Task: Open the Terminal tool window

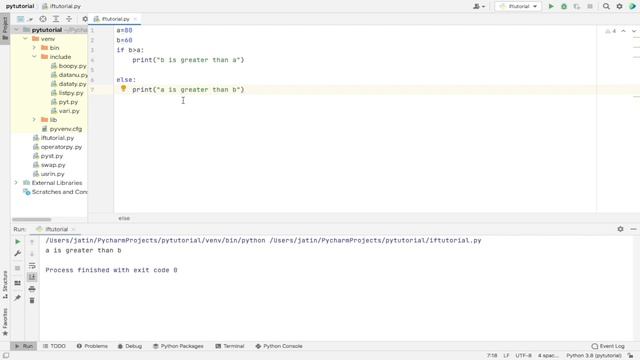Action: tap(229, 346)
